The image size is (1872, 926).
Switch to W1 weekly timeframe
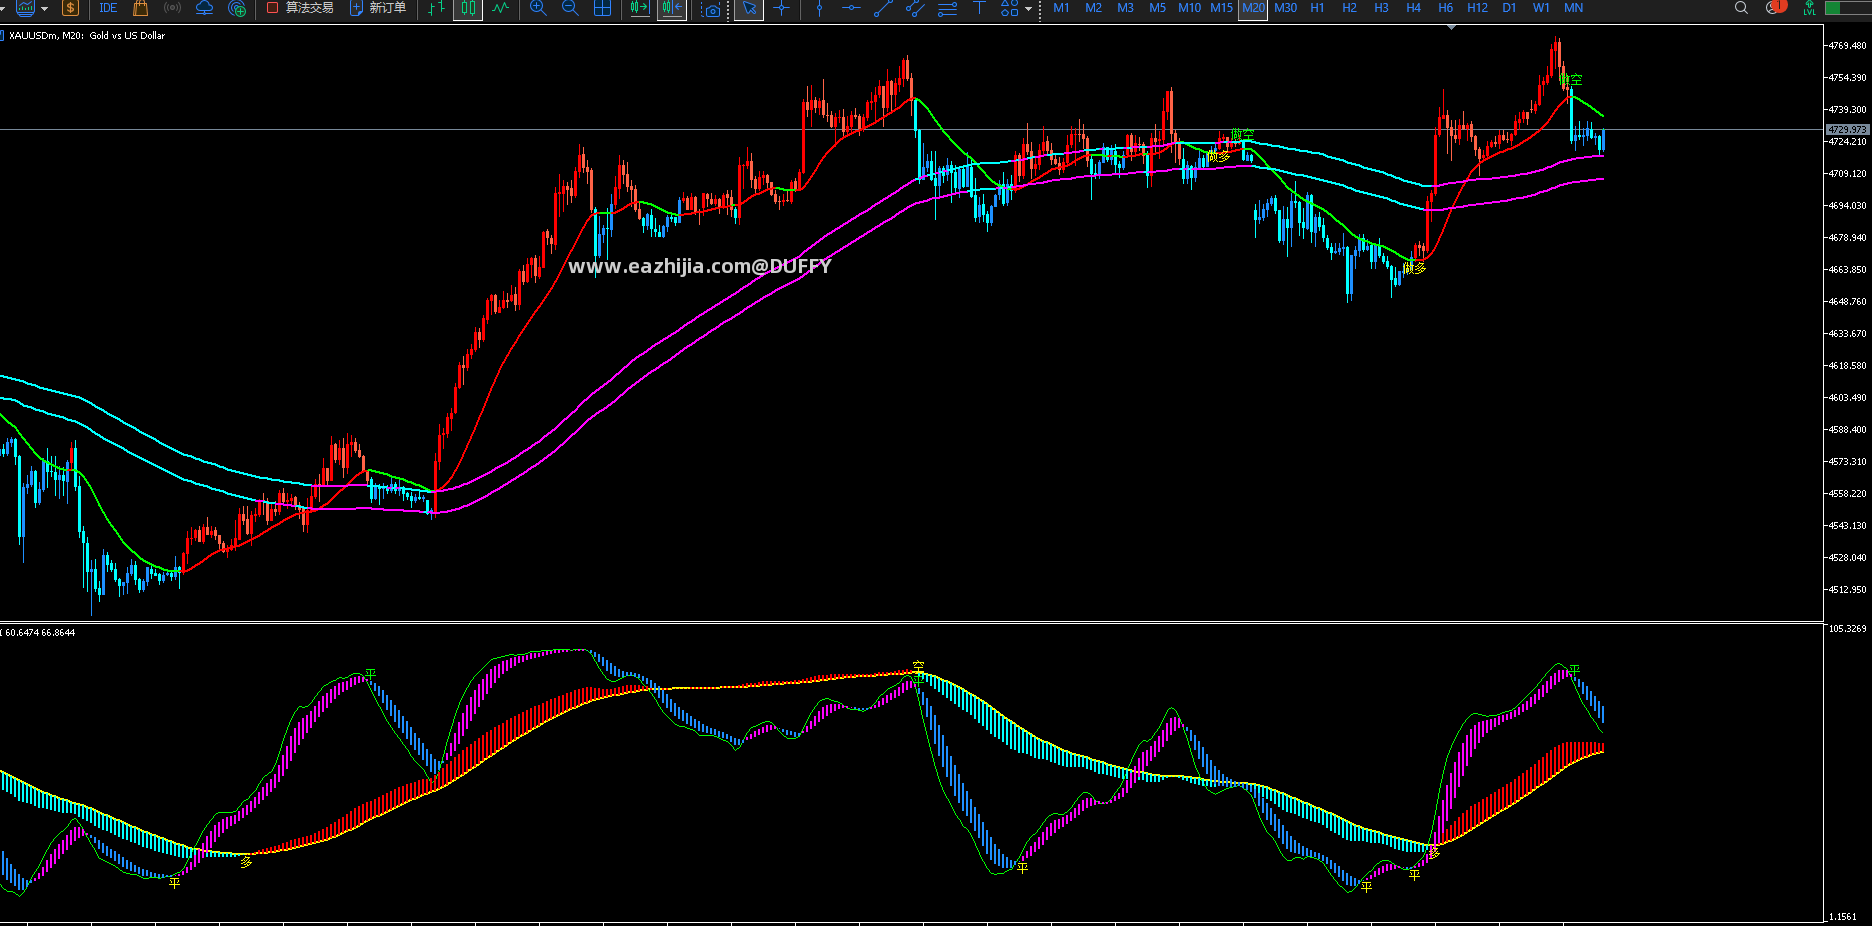coord(1541,8)
